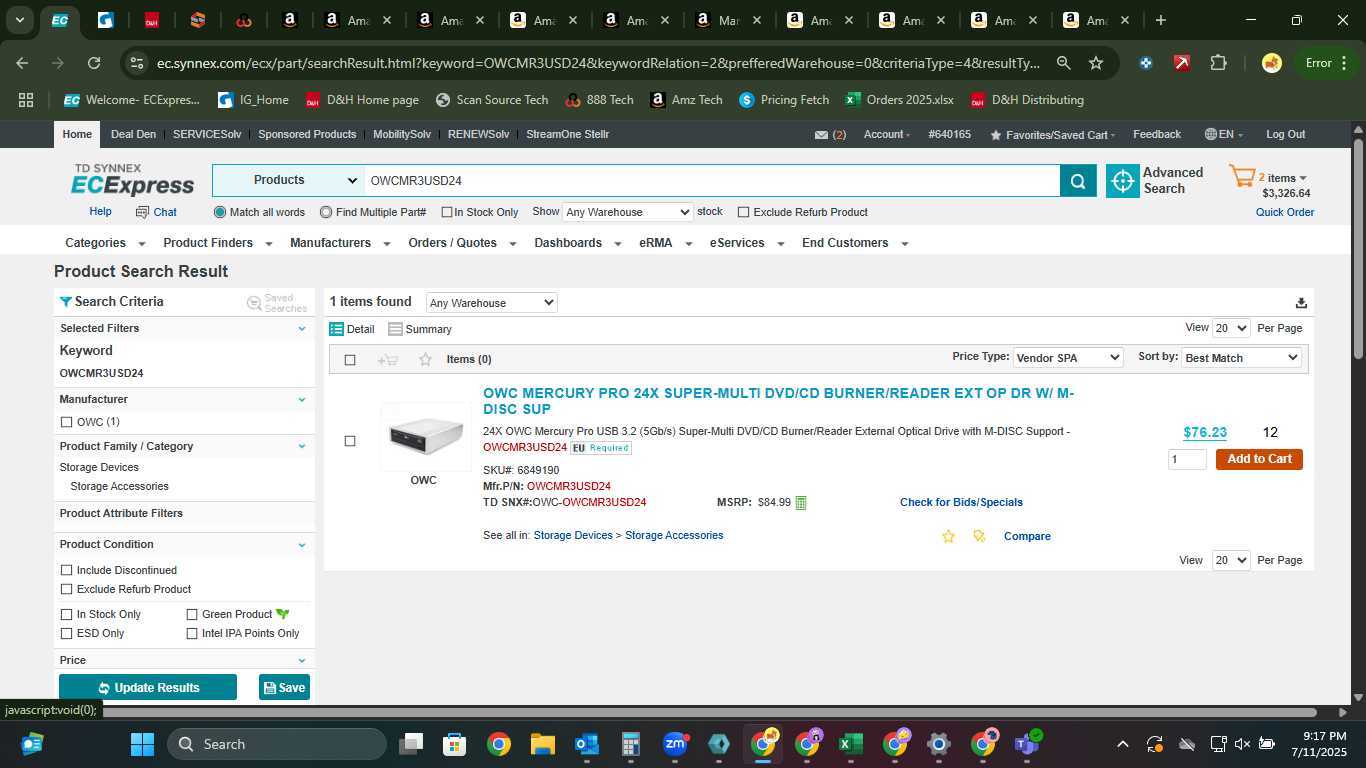Viewport: 1366px width, 768px height.
Task: Open top View 20 per page dropdown
Action: coord(1231,328)
